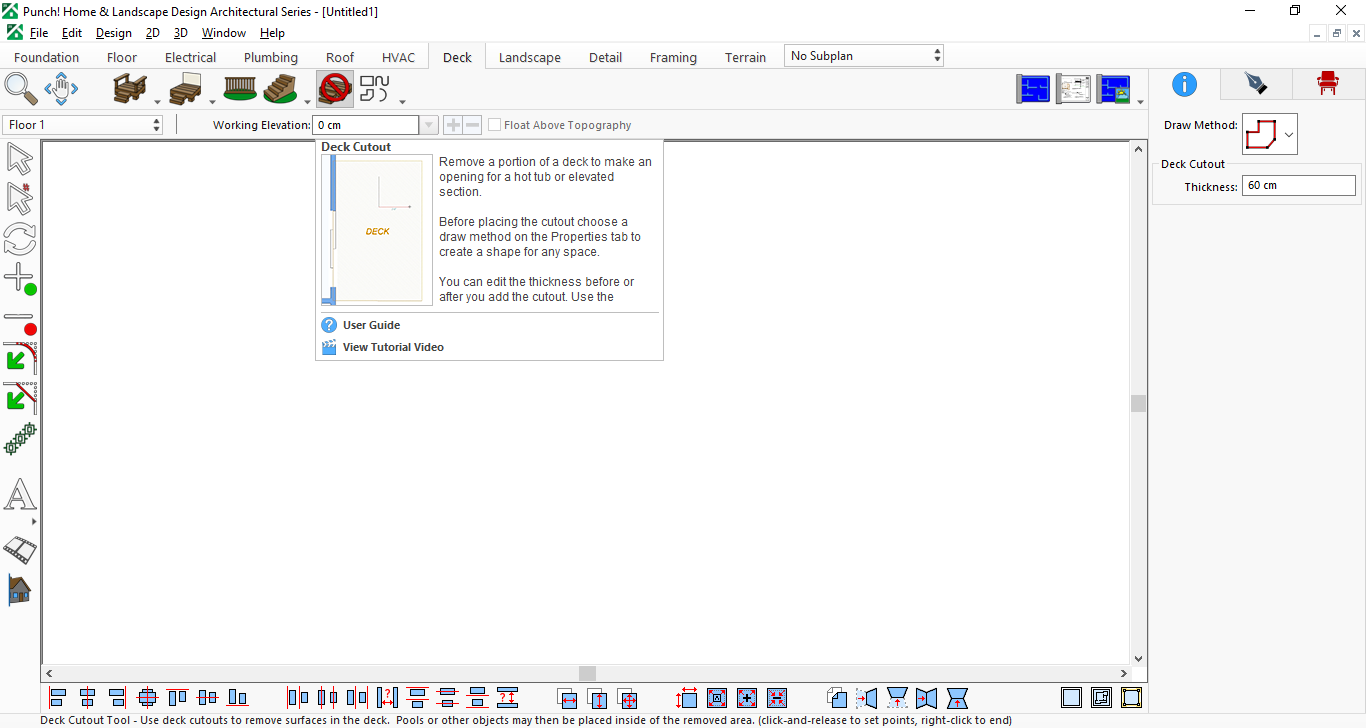Click the plus elevation button
1366x728 pixels.
point(453,125)
